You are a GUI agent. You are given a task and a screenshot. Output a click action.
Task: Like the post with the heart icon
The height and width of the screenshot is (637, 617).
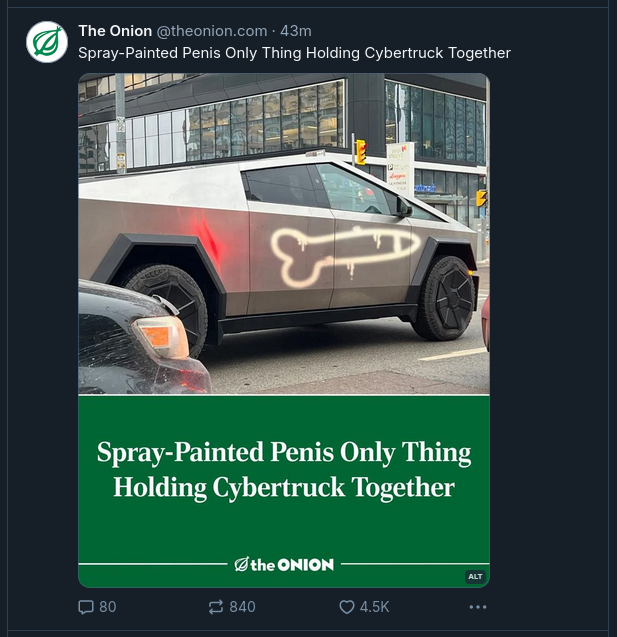[x=346, y=607]
